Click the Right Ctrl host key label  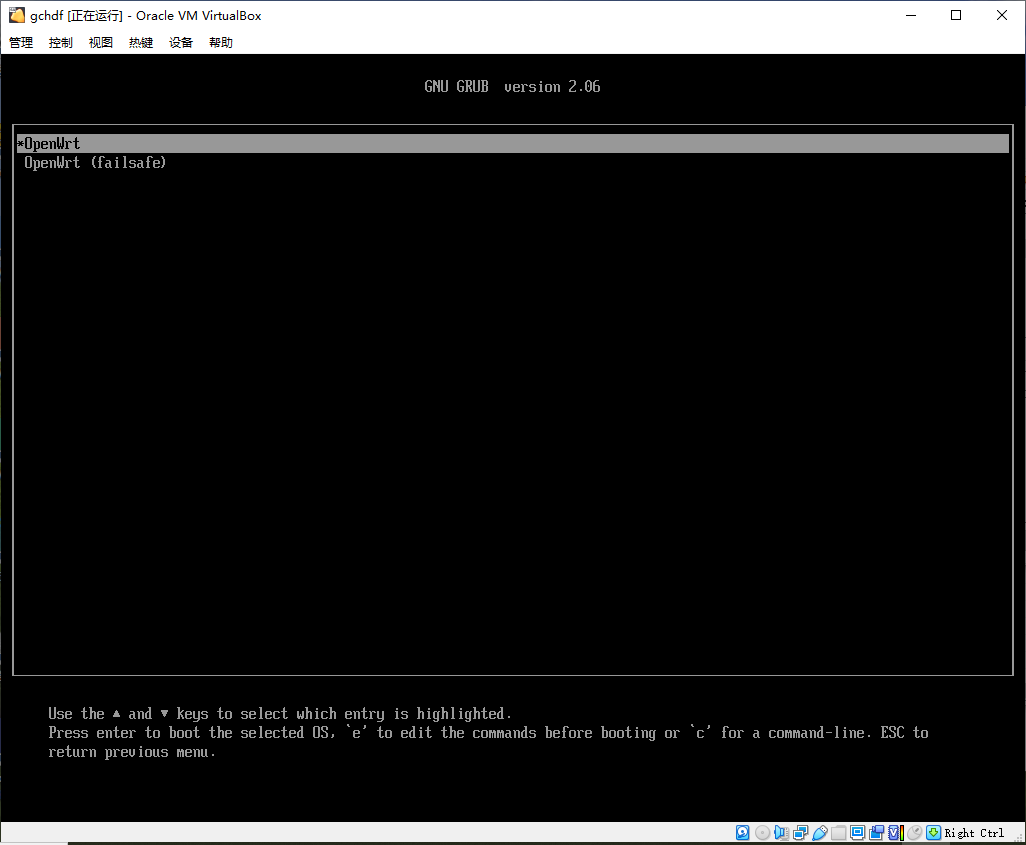click(x=974, y=833)
